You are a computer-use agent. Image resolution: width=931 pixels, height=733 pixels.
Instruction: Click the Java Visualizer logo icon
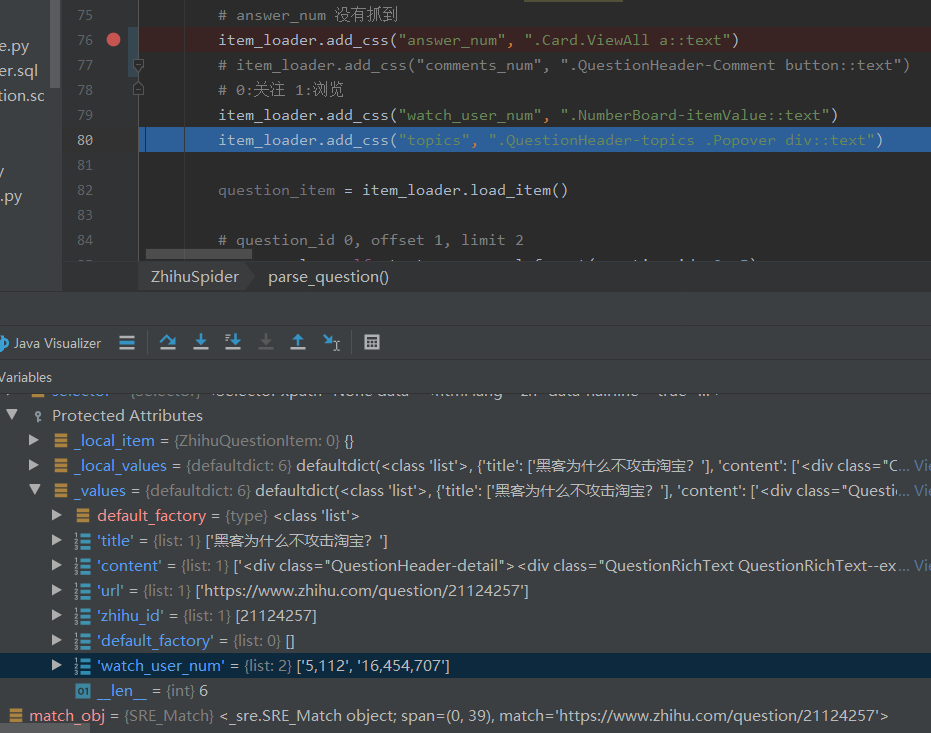(4, 343)
